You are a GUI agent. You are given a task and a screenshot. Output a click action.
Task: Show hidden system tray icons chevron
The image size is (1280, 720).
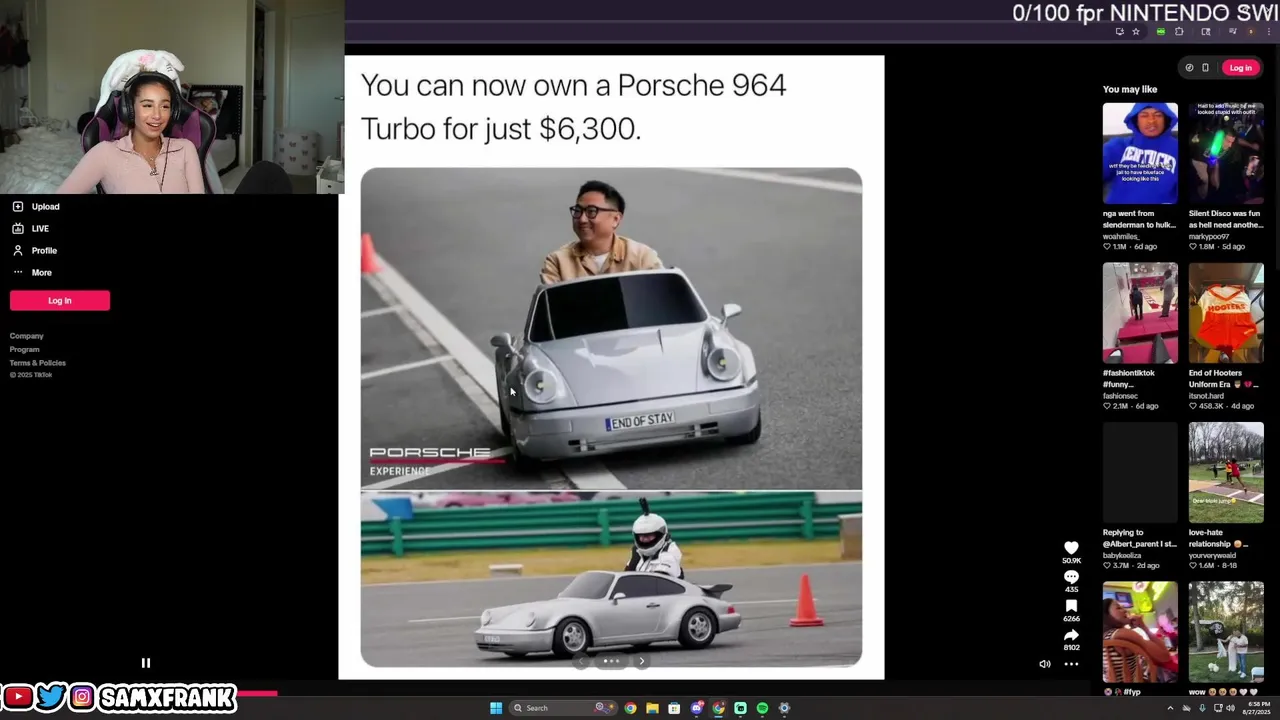tap(1170, 708)
